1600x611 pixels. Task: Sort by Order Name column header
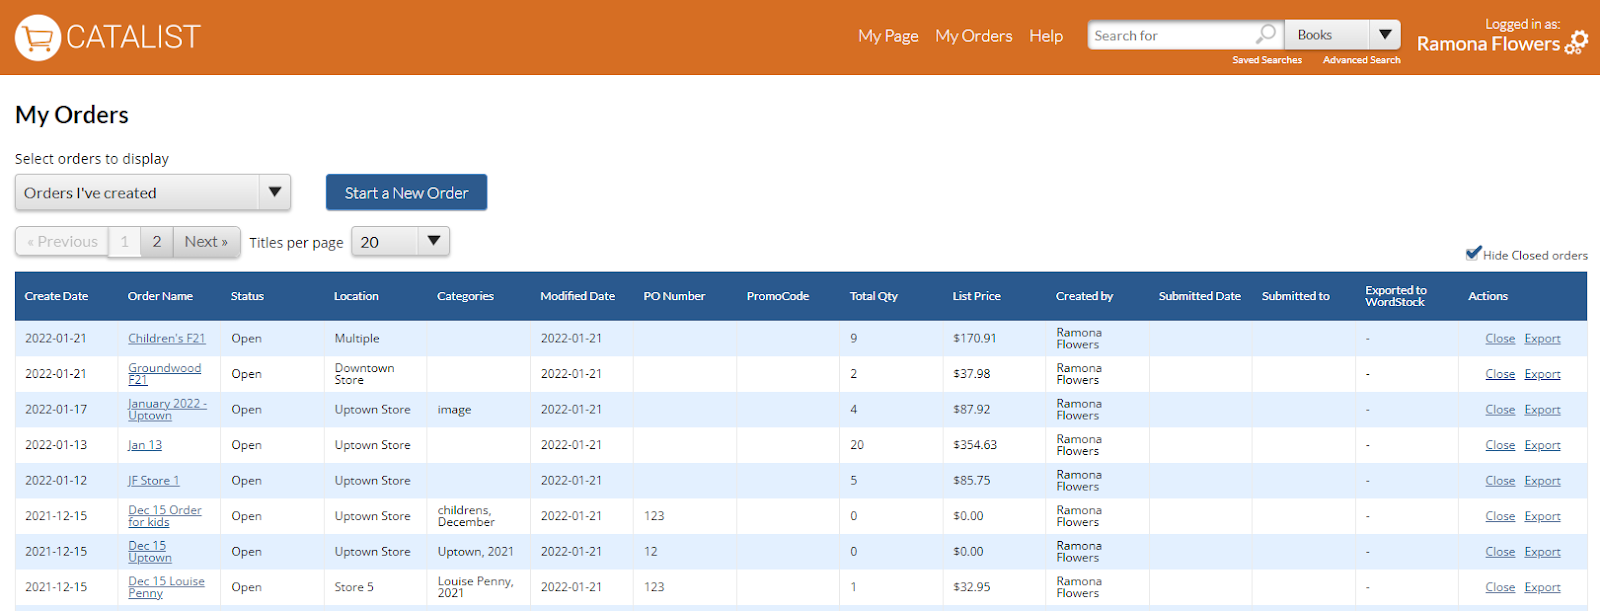coord(160,296)
